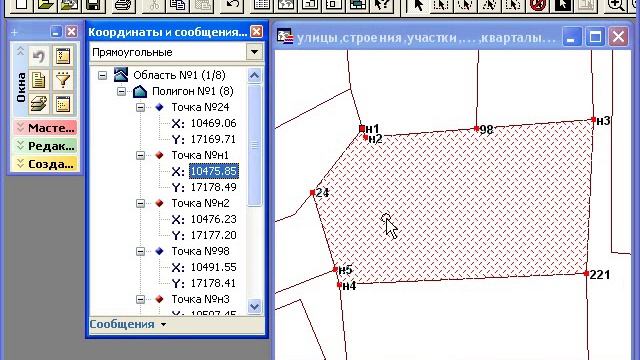Click the Y value 17169.71
The width and height of the screenshot is (640, 360).
(213, 139)
